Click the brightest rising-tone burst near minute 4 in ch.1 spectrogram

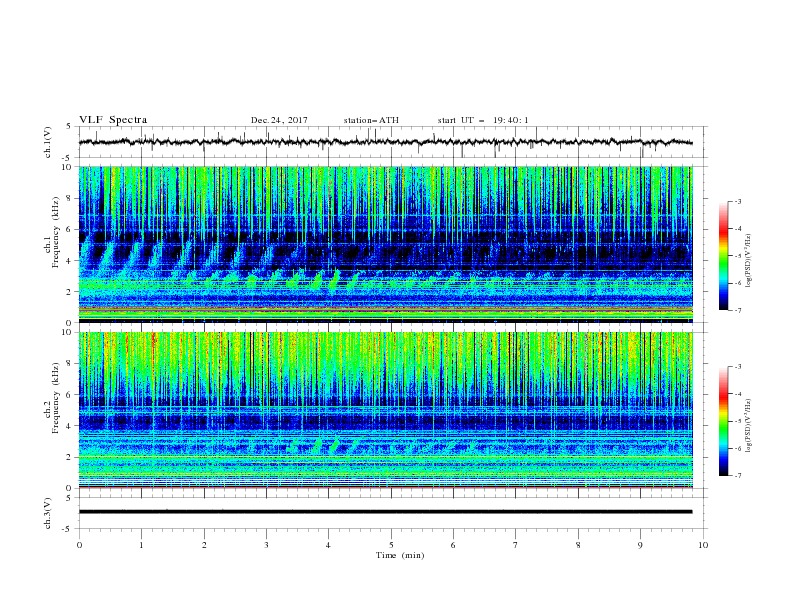334,282
